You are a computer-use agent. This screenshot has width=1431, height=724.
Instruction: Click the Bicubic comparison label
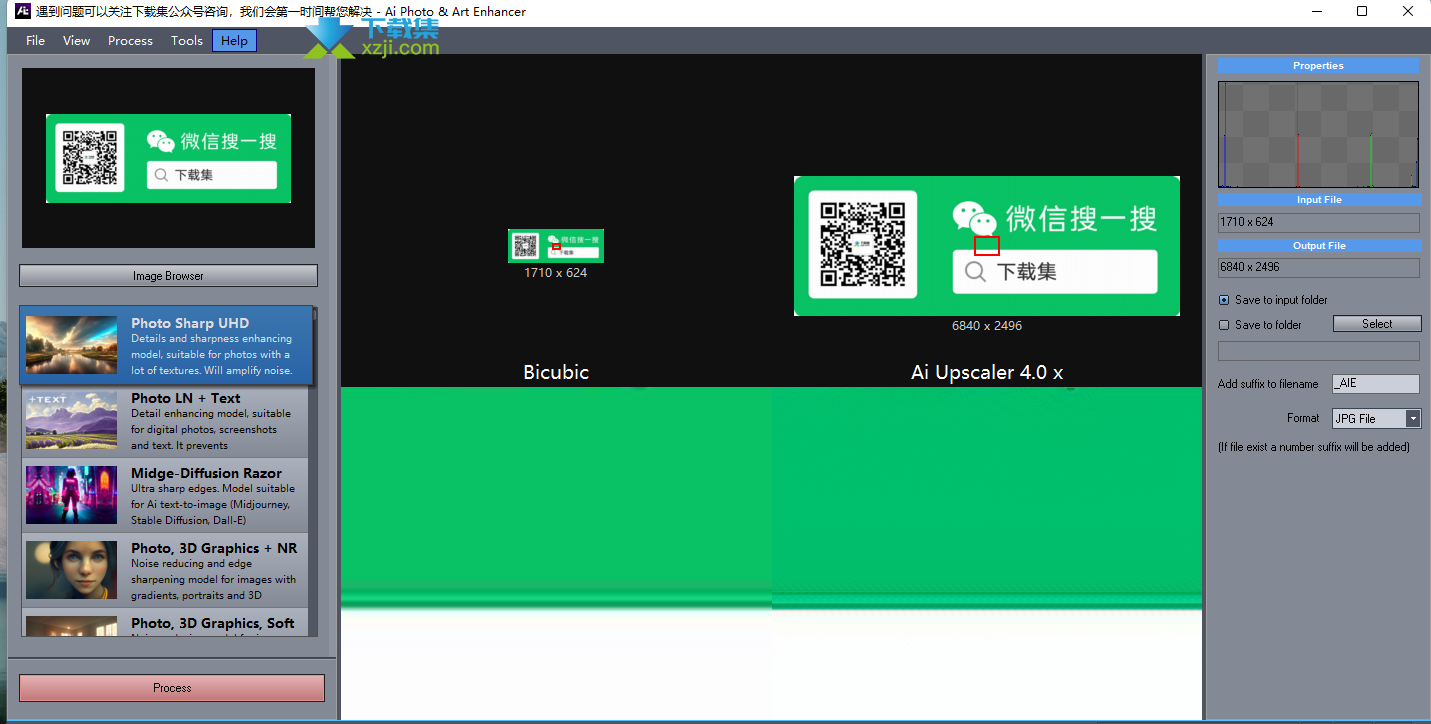tap(556, 372)
